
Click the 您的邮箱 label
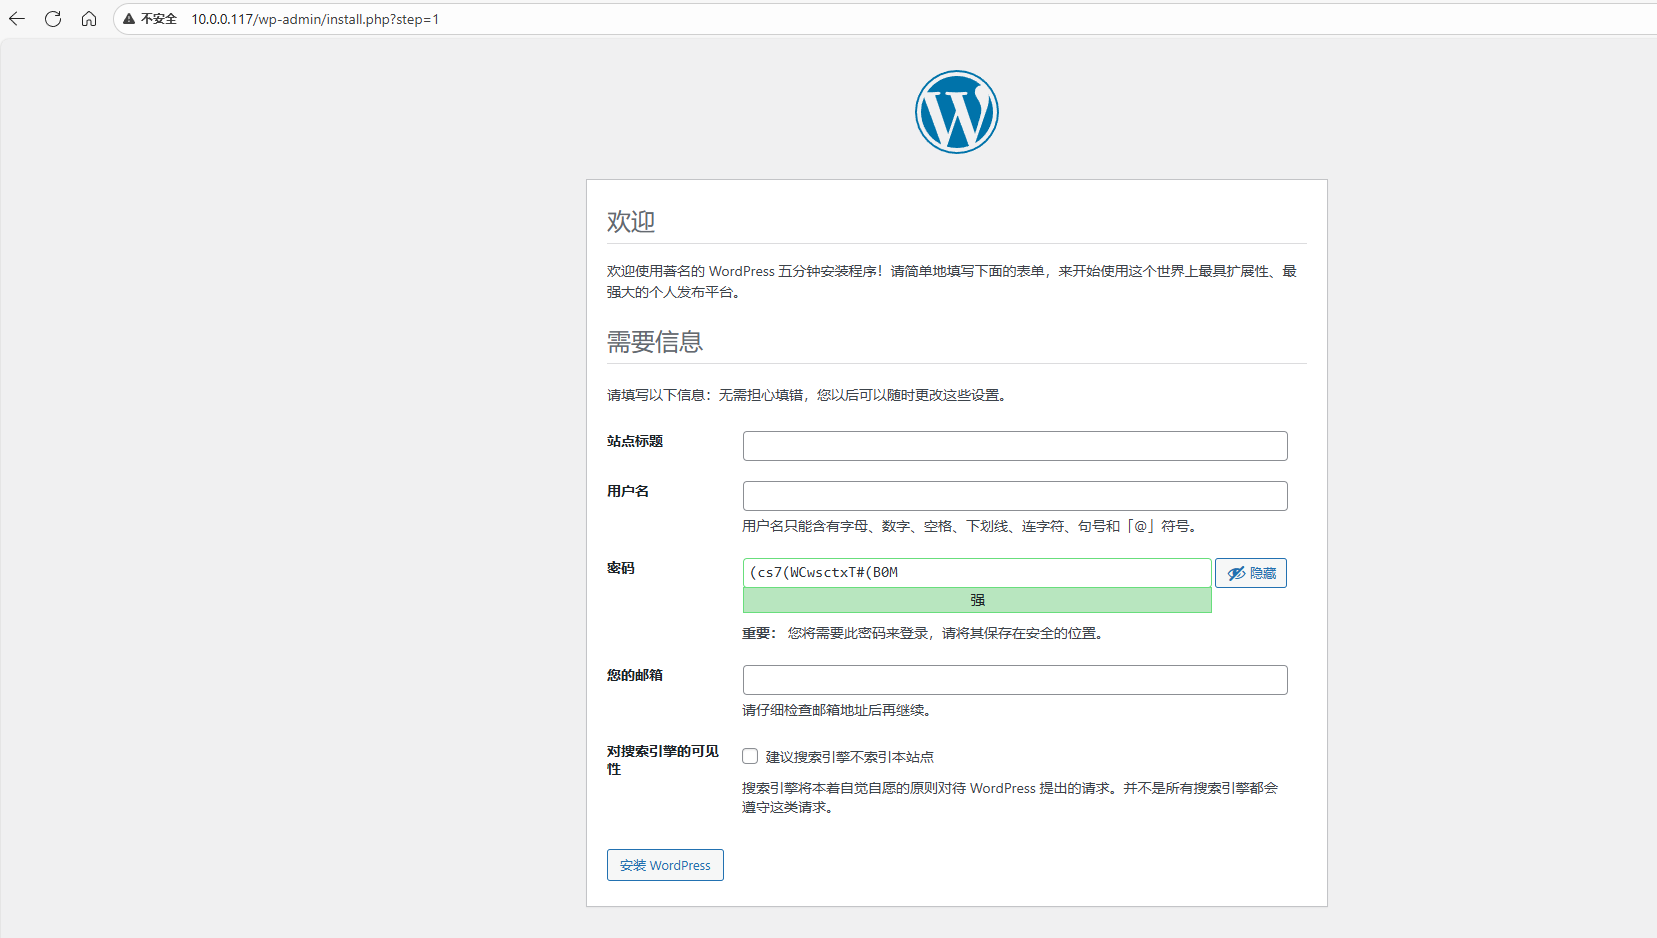click(x=635, y=675)
